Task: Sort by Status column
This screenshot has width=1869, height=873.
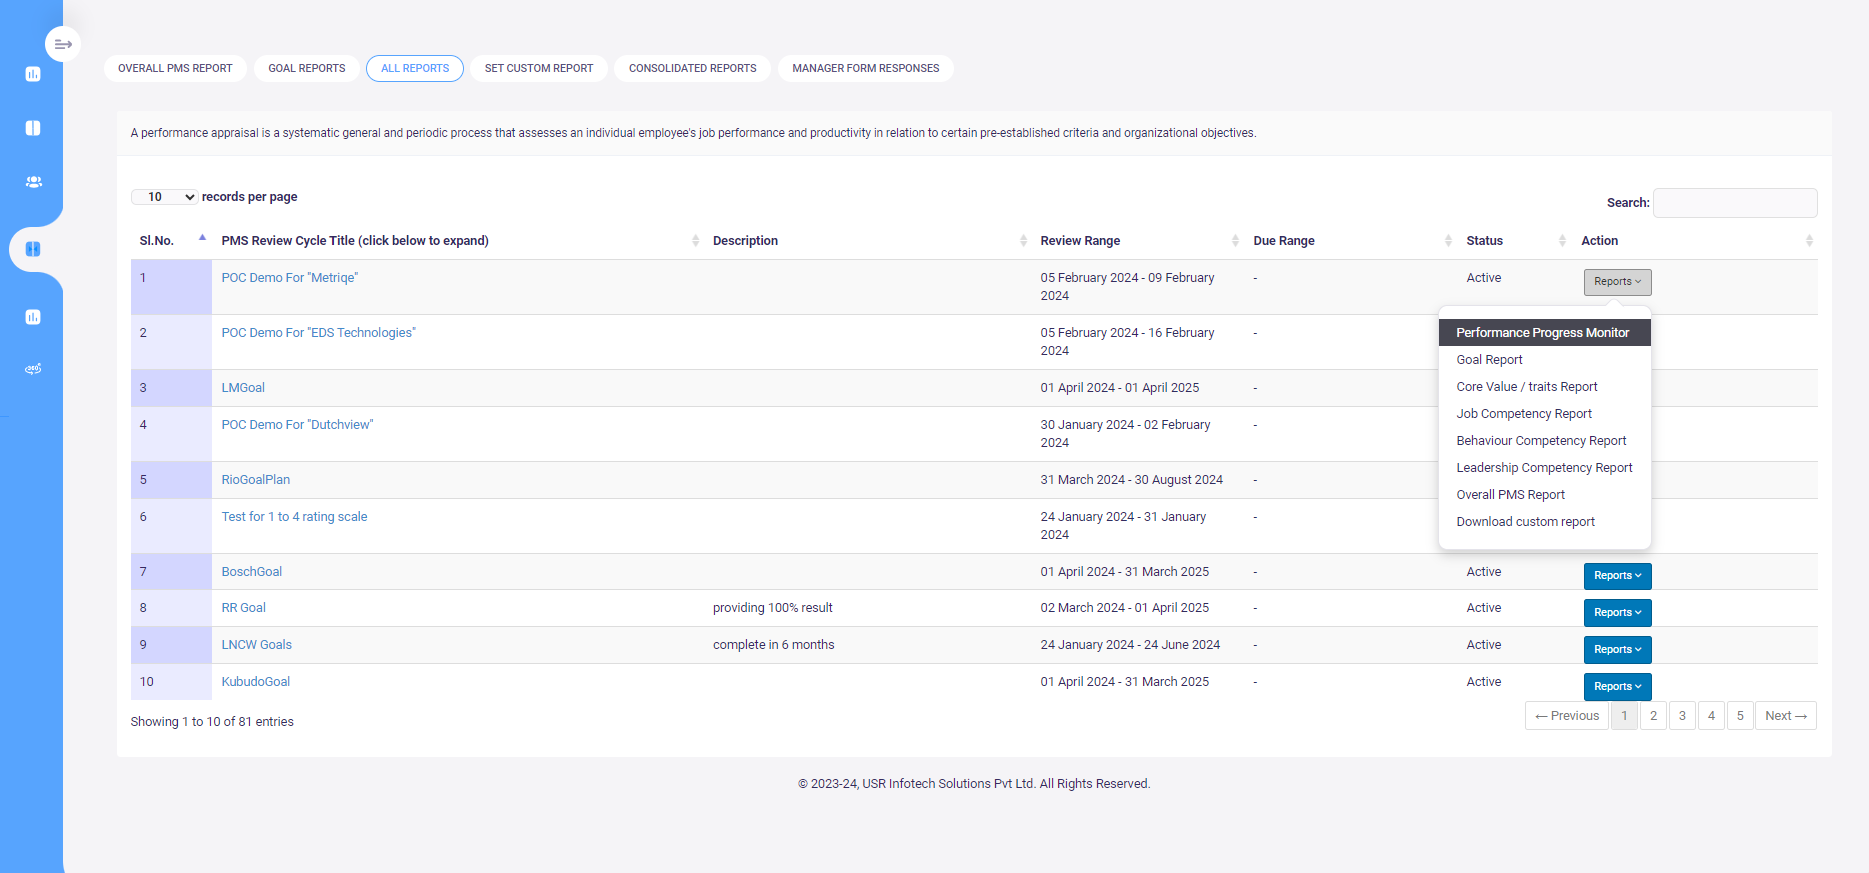Action: click(x=1515, y=241)
